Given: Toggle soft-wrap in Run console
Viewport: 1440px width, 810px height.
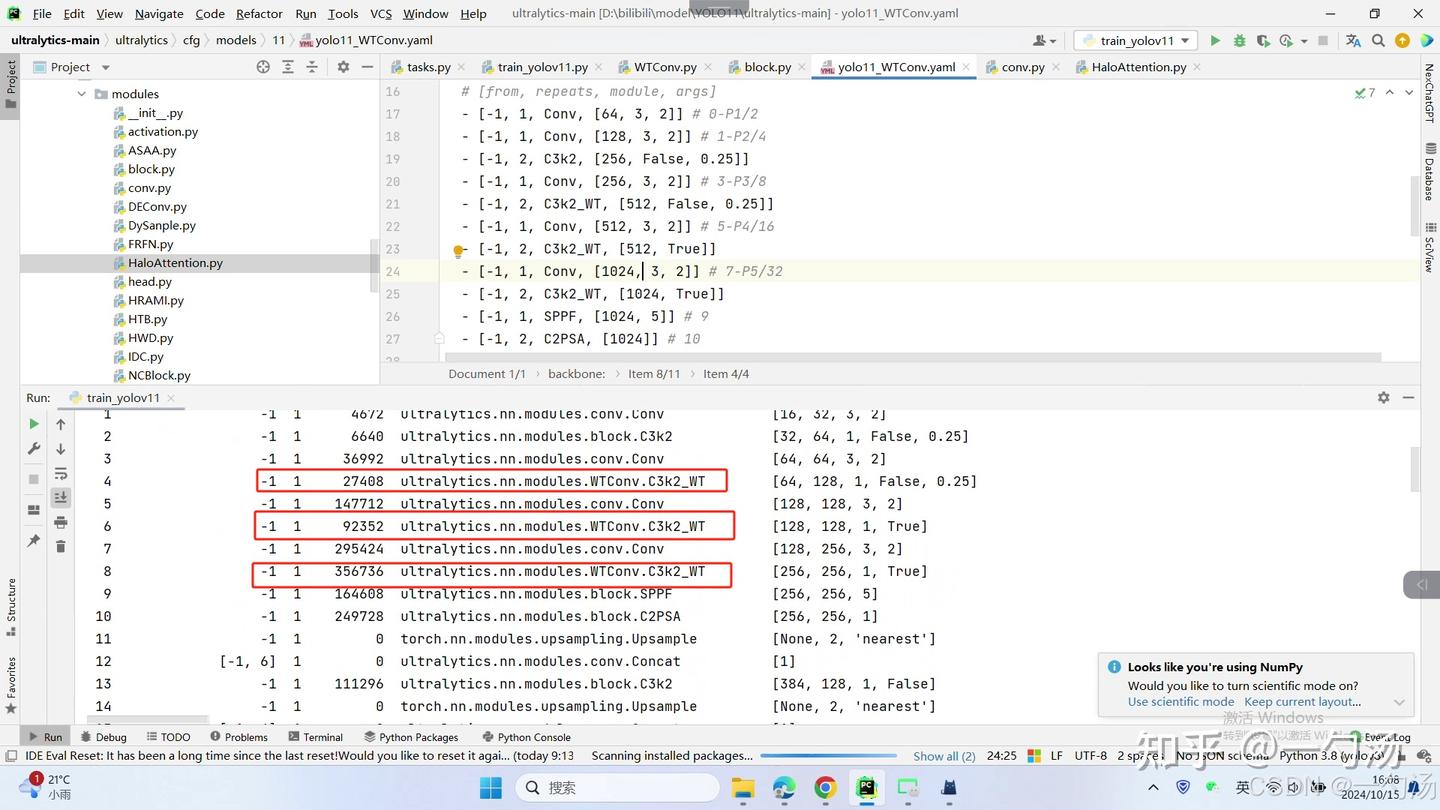Looking at the screenshot, I should pyautogui.click(x=61, y=473).
